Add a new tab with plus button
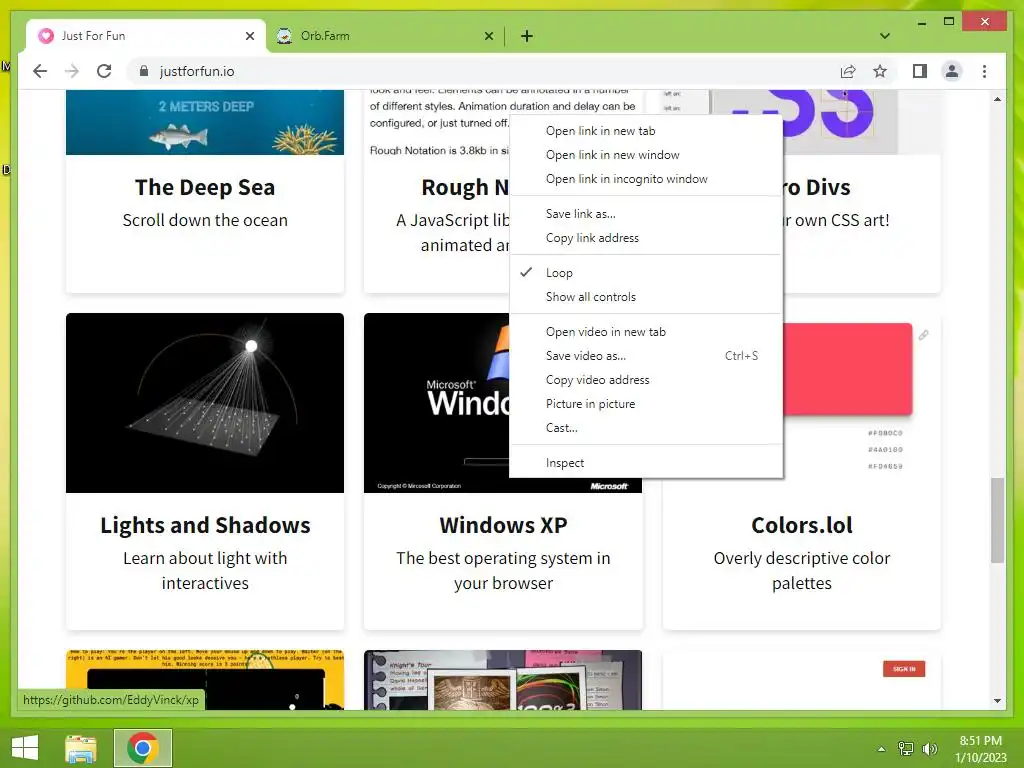This screenshot has height=768, width=1024. 526,36
